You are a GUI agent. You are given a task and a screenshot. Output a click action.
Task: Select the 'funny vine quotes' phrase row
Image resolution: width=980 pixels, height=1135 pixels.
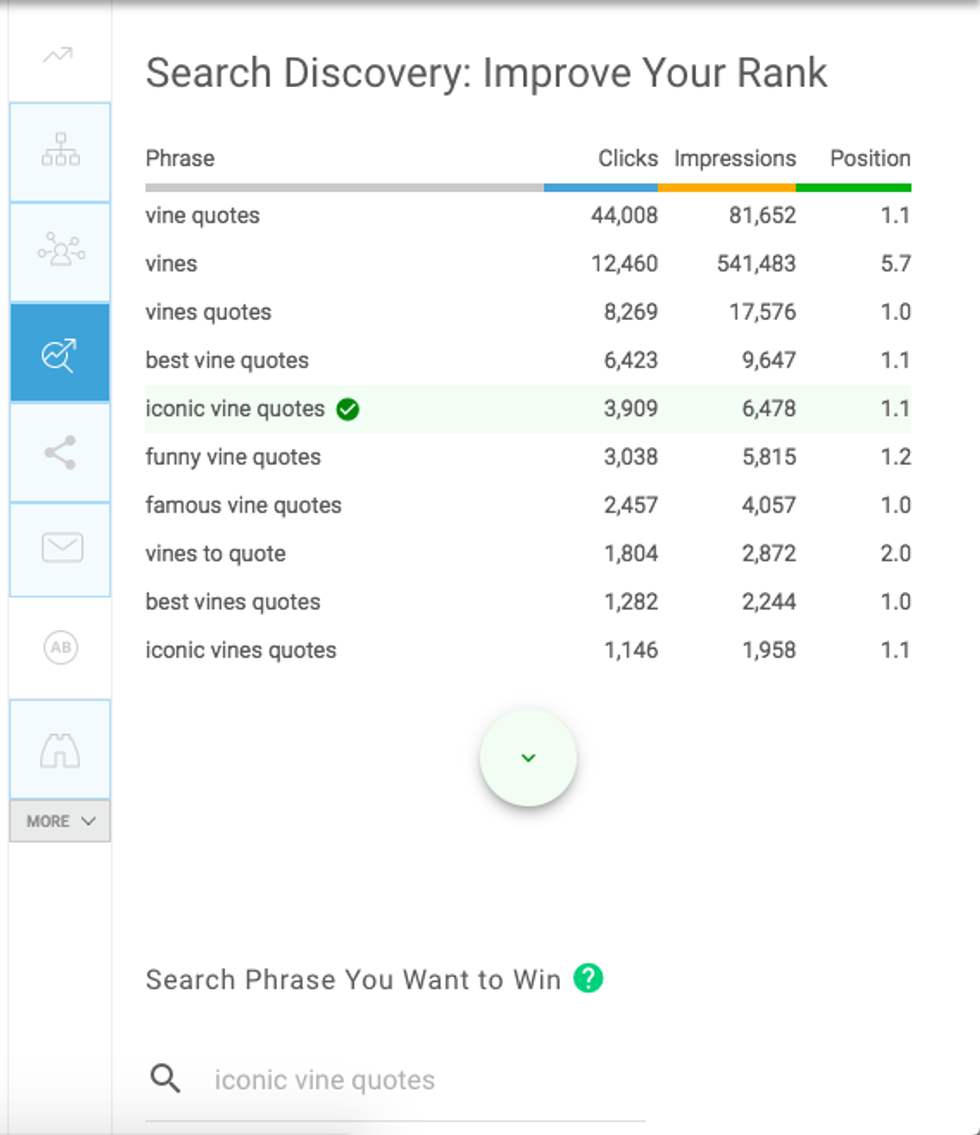tap(233, 457)
